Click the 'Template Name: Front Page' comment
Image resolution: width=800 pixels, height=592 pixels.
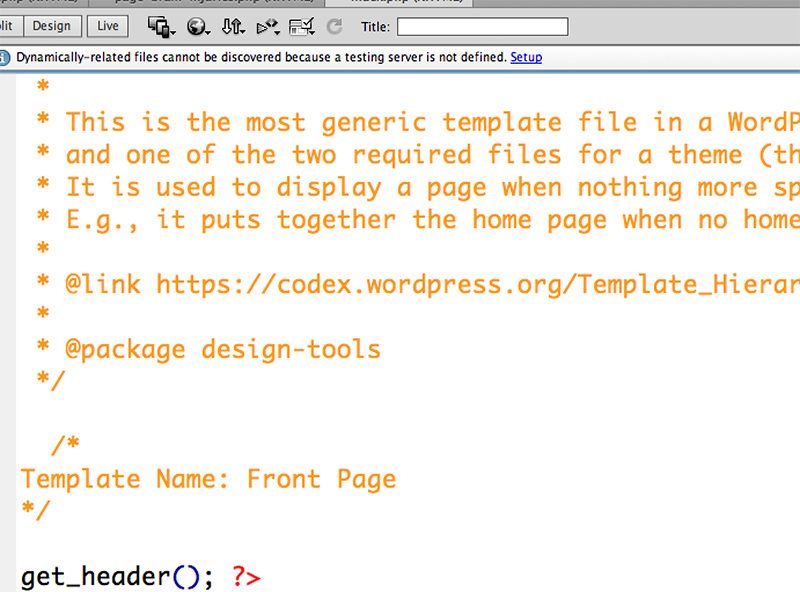pyautogui.click(x=208, y=479)
